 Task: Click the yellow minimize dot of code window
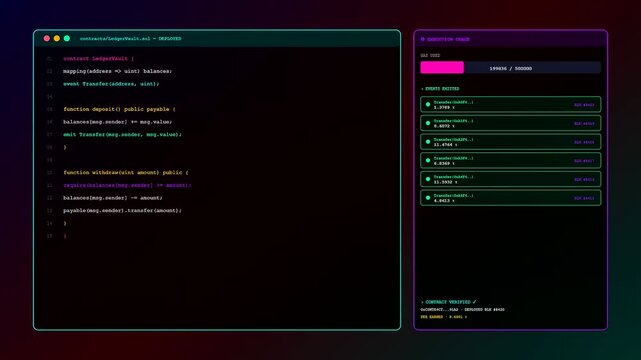[x=57, y=38]
